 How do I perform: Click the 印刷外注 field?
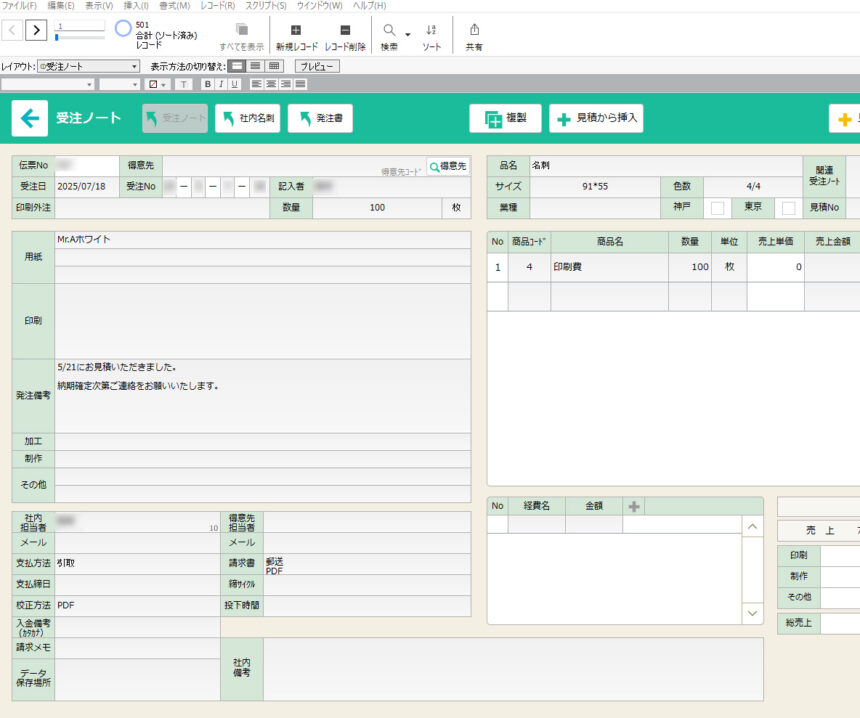[162, 208]
